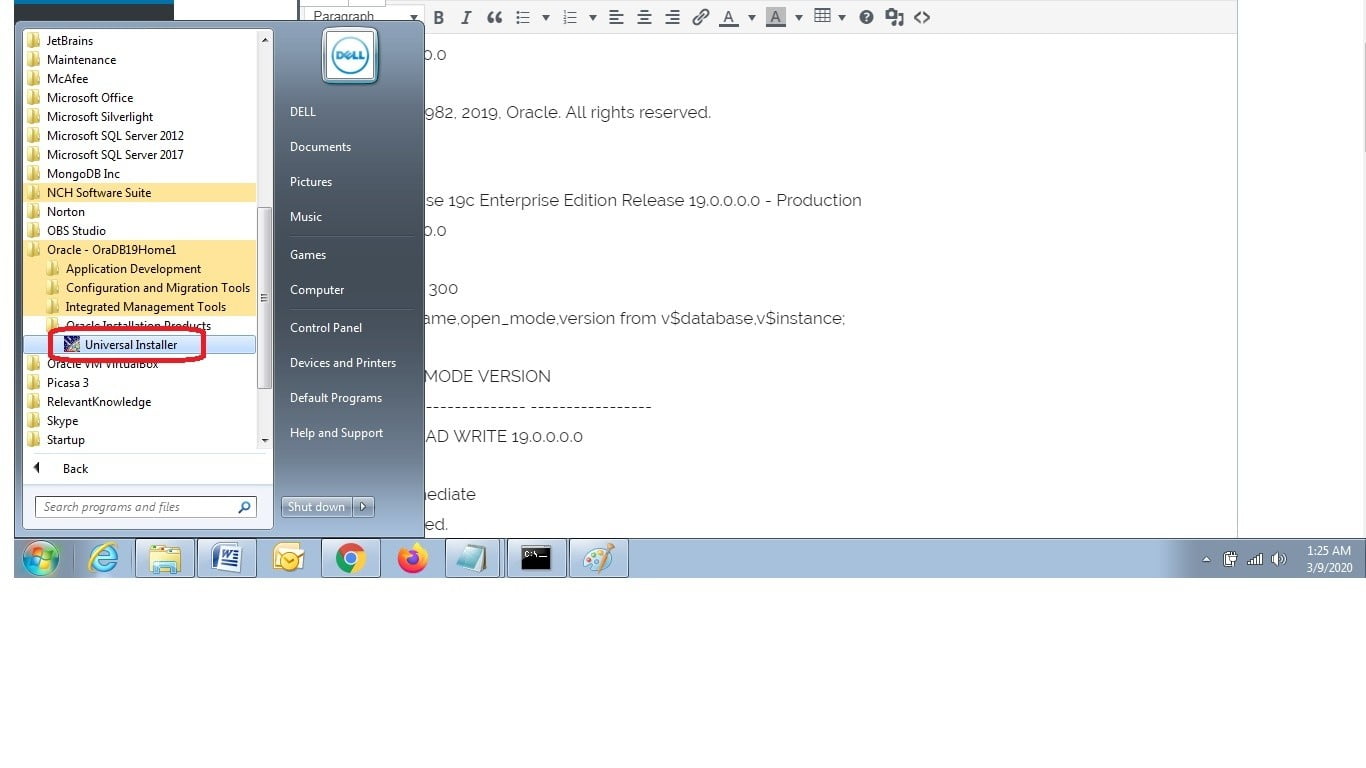Open Documents from start menu
1366x768 pixels.
tap(320, 147)
